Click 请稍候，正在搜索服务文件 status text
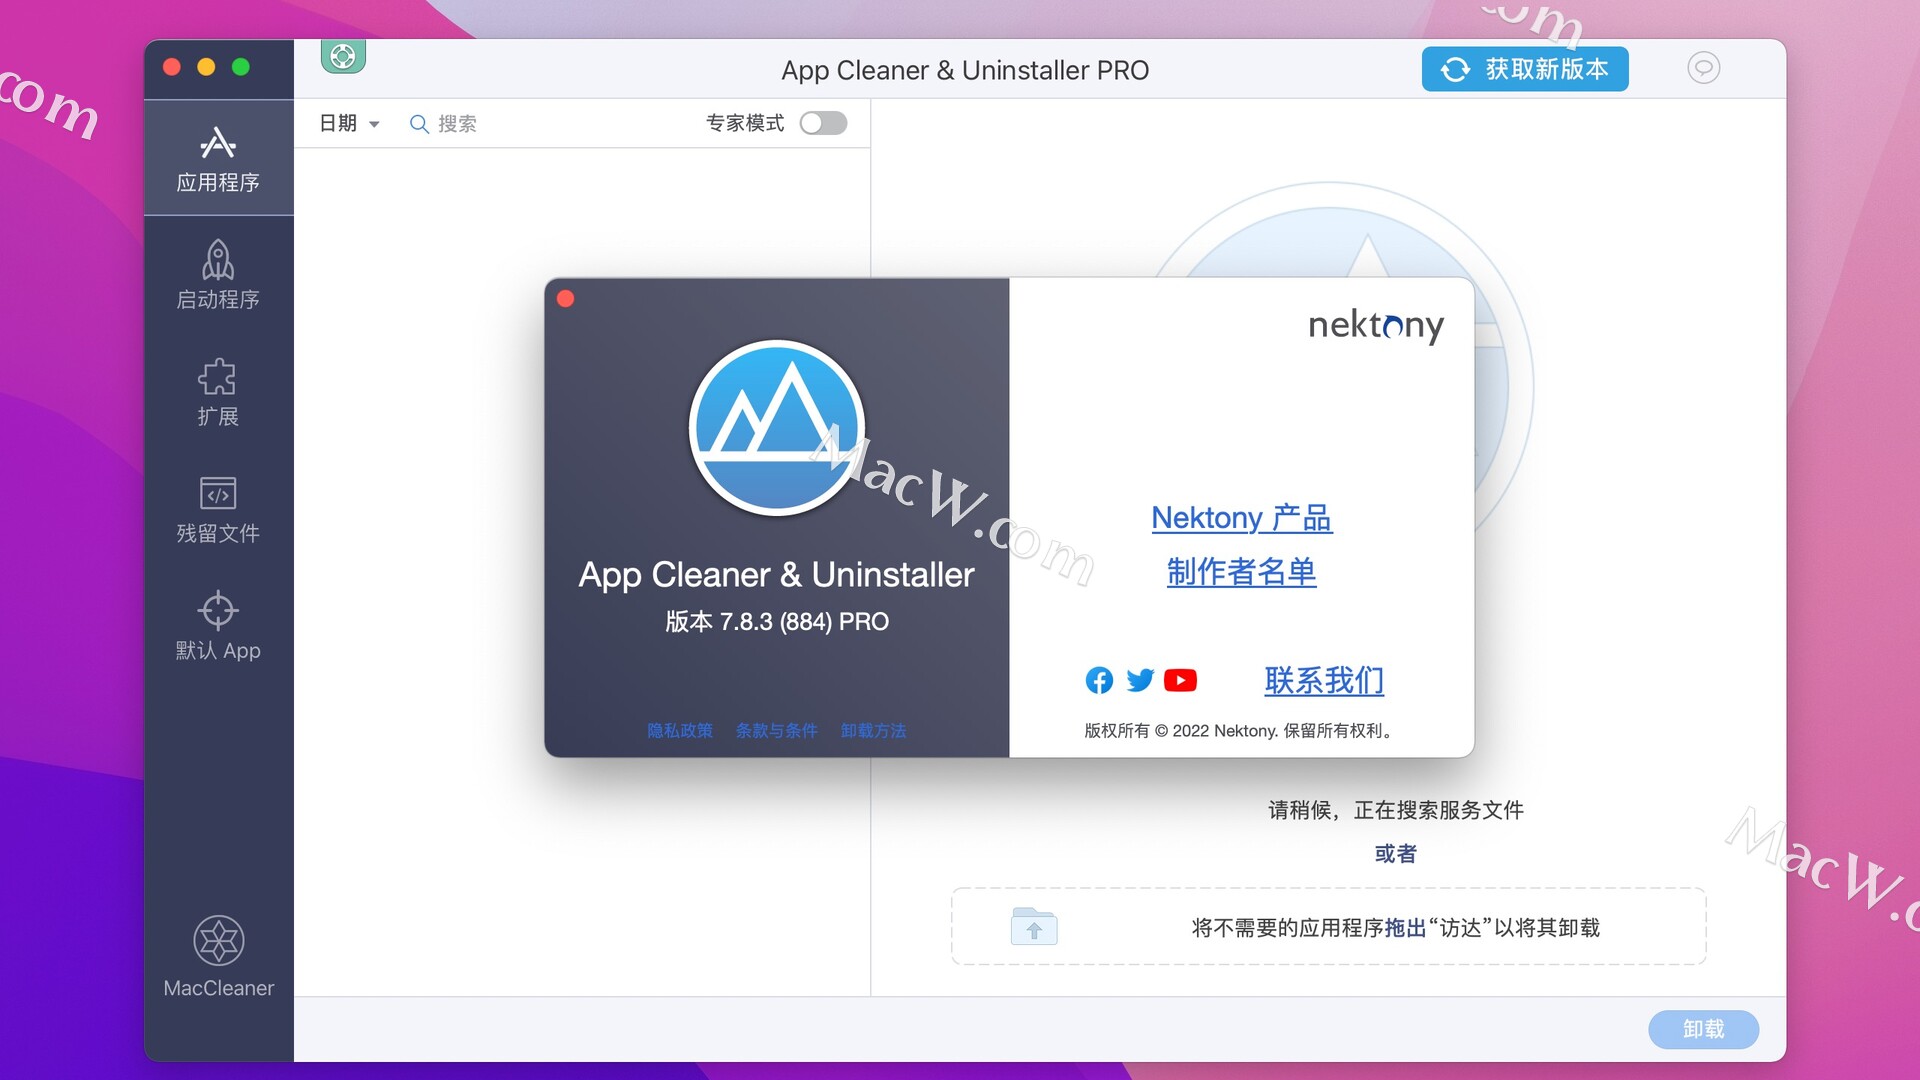Viewport: 1920px width, 1080px height. pyautogui.click(x=1395, y=810)
